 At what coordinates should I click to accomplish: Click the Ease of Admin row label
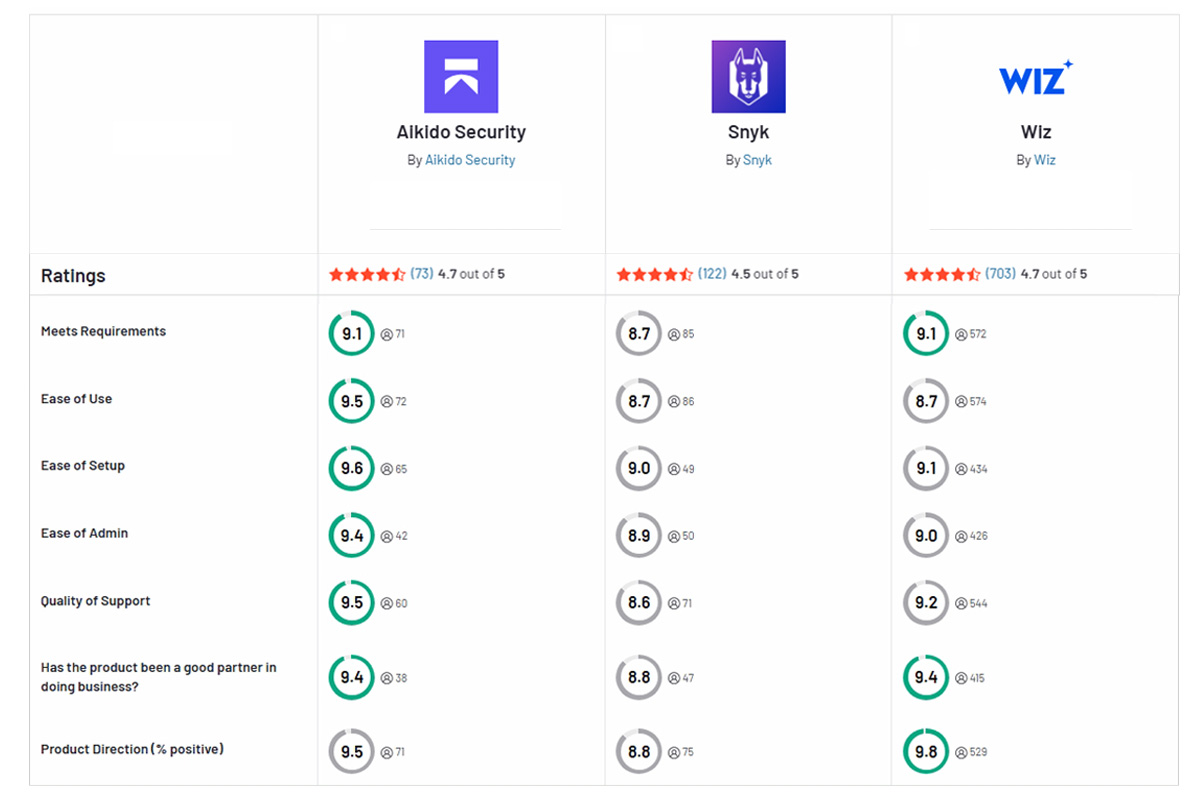(x=84, y=533)
